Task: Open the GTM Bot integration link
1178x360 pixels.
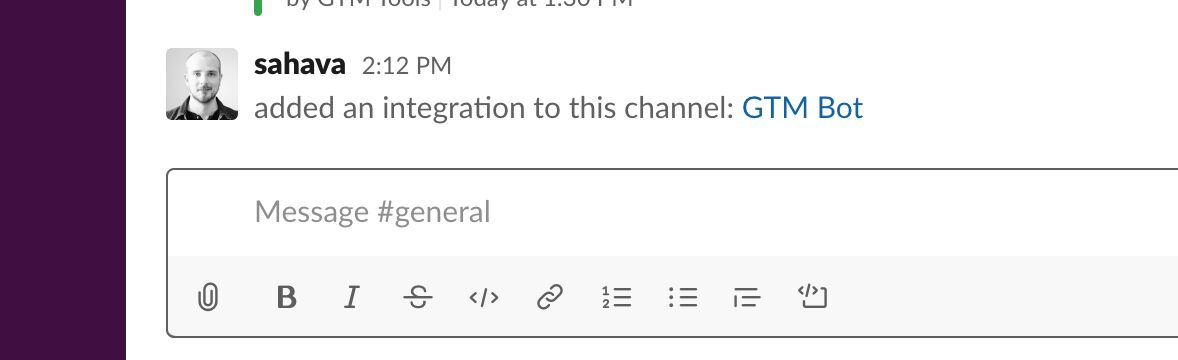Action: point(802,108)
